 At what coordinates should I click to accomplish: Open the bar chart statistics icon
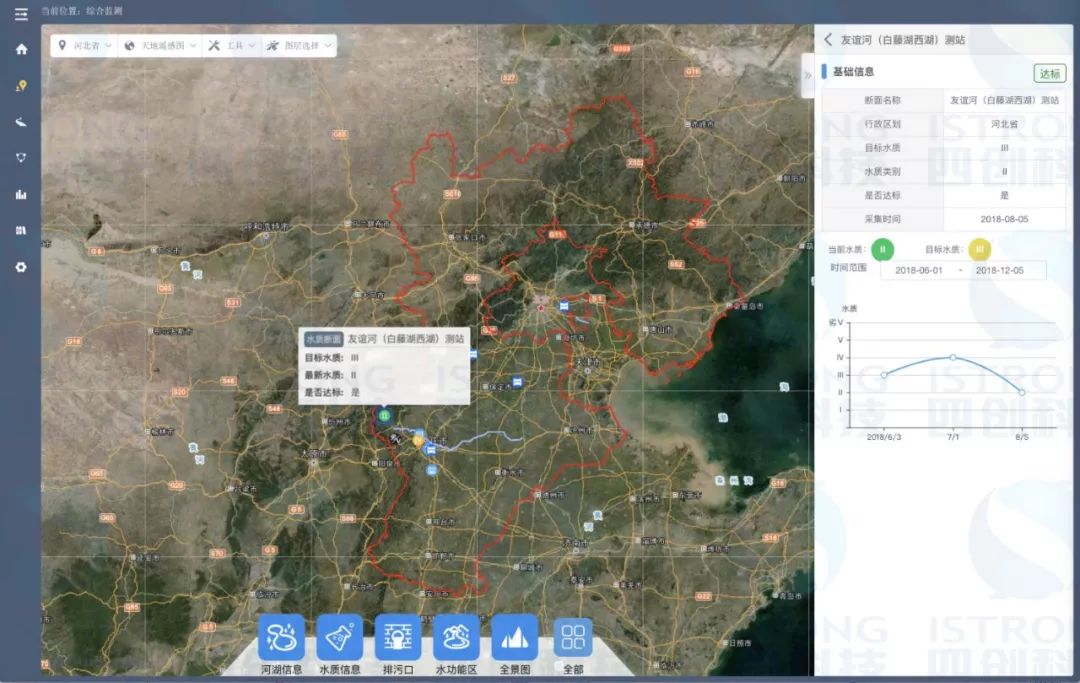tap(21, 194)
